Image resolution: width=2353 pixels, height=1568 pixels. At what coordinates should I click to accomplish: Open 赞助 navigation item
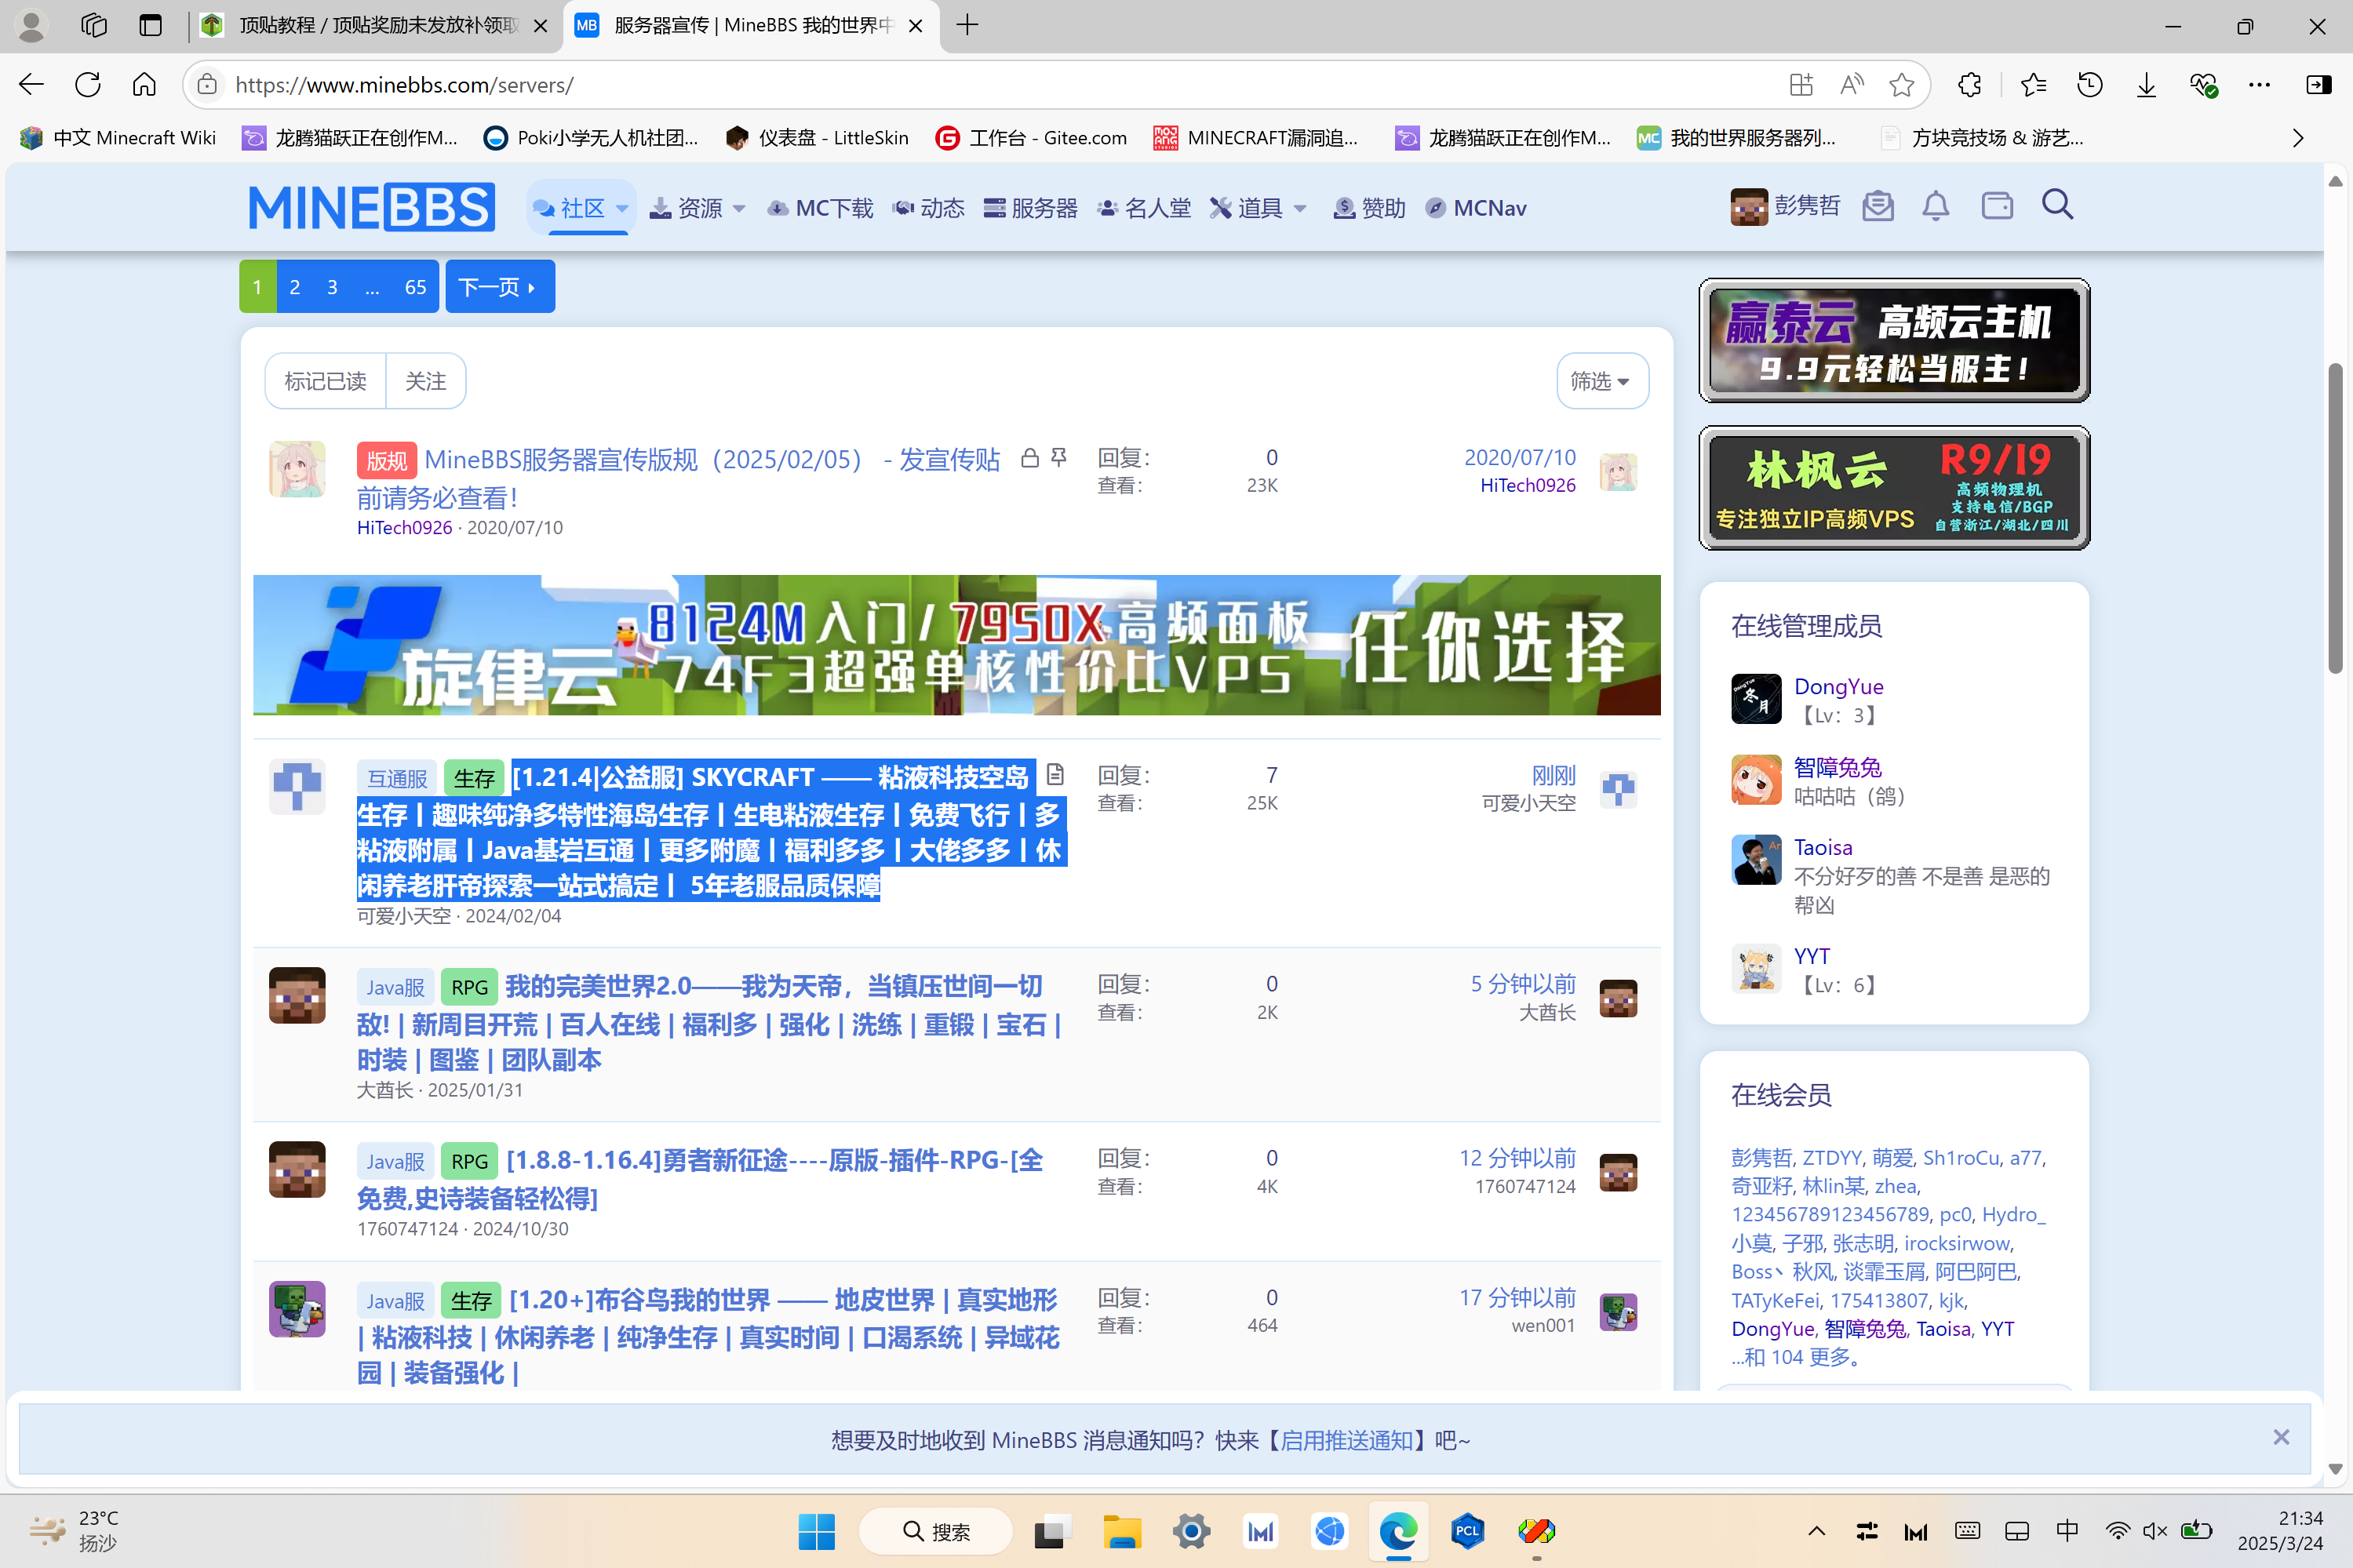[1369, 208]
